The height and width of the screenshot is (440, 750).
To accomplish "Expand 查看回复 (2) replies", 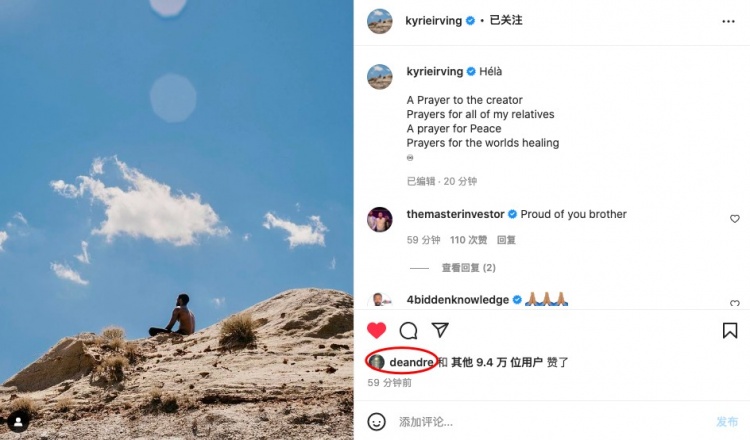I will (x=468, y=268).
